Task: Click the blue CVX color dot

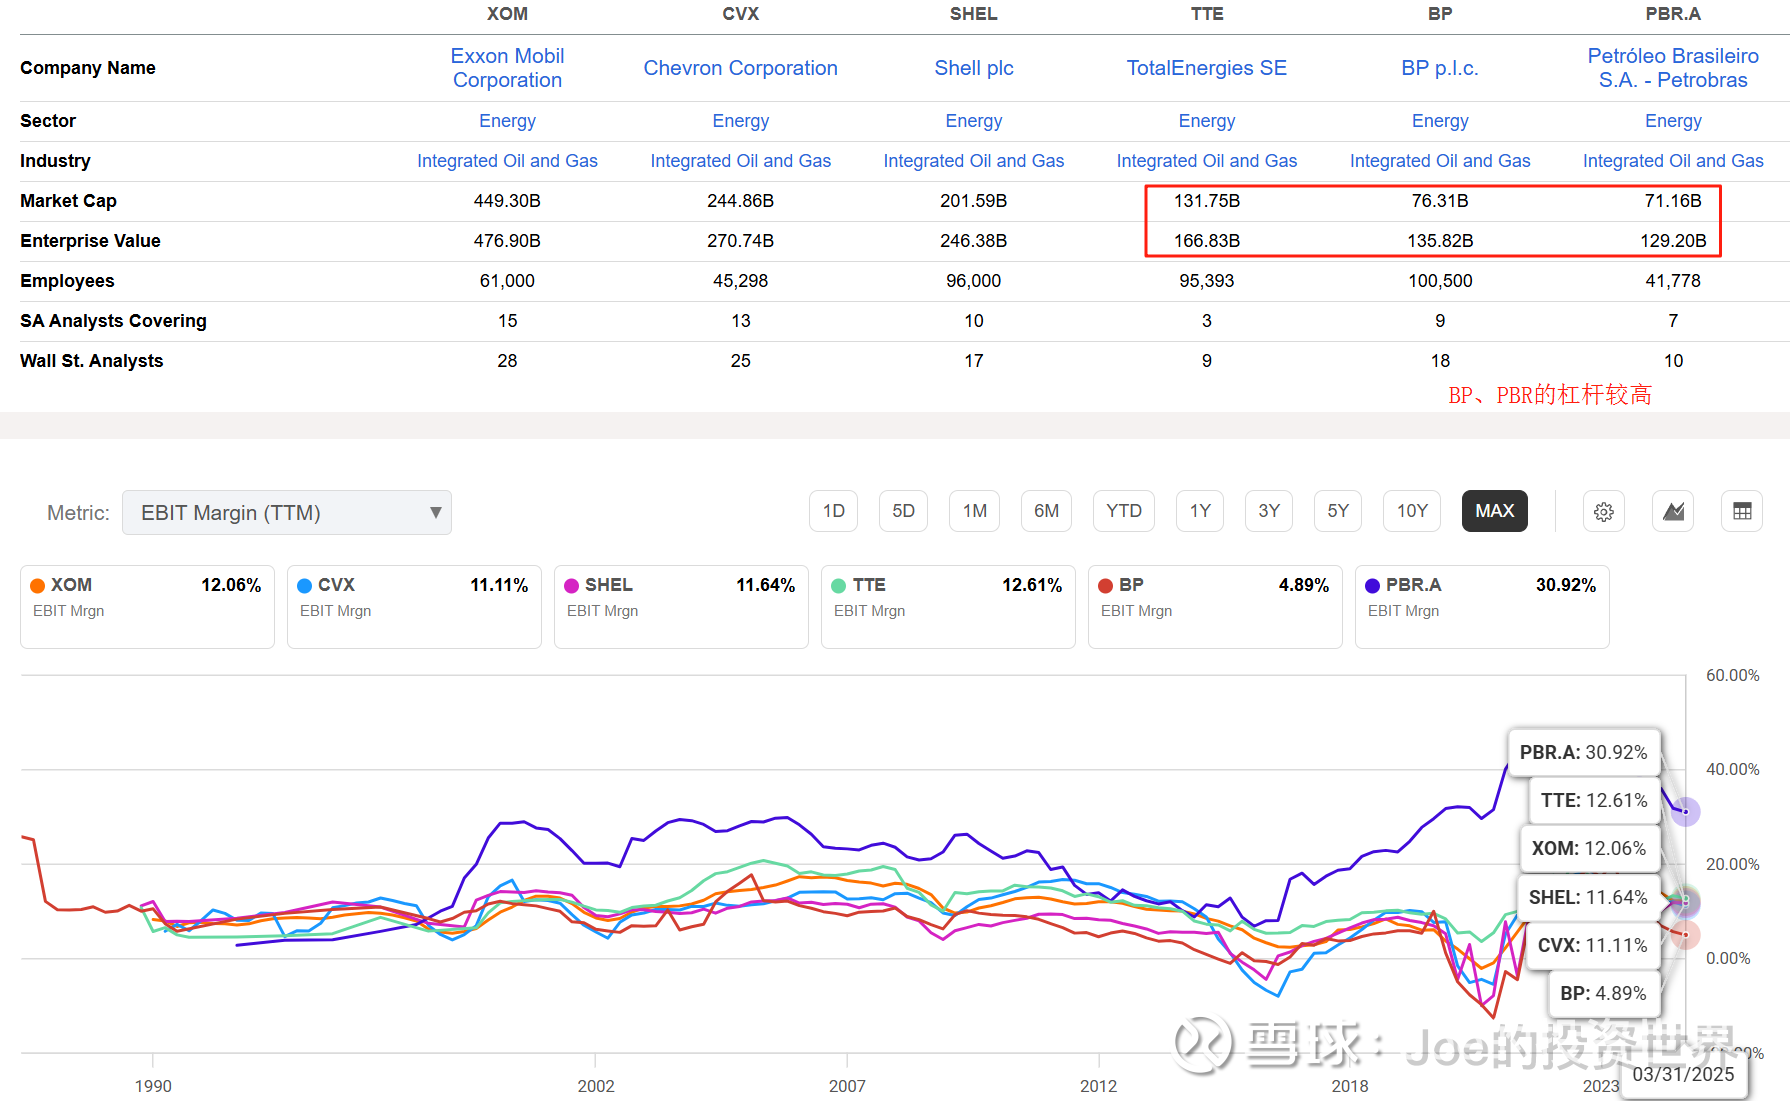Action: (x=305, y=586)
